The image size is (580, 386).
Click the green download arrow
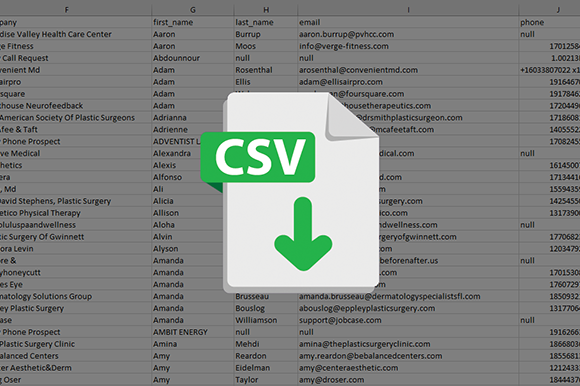pos(303,234)
